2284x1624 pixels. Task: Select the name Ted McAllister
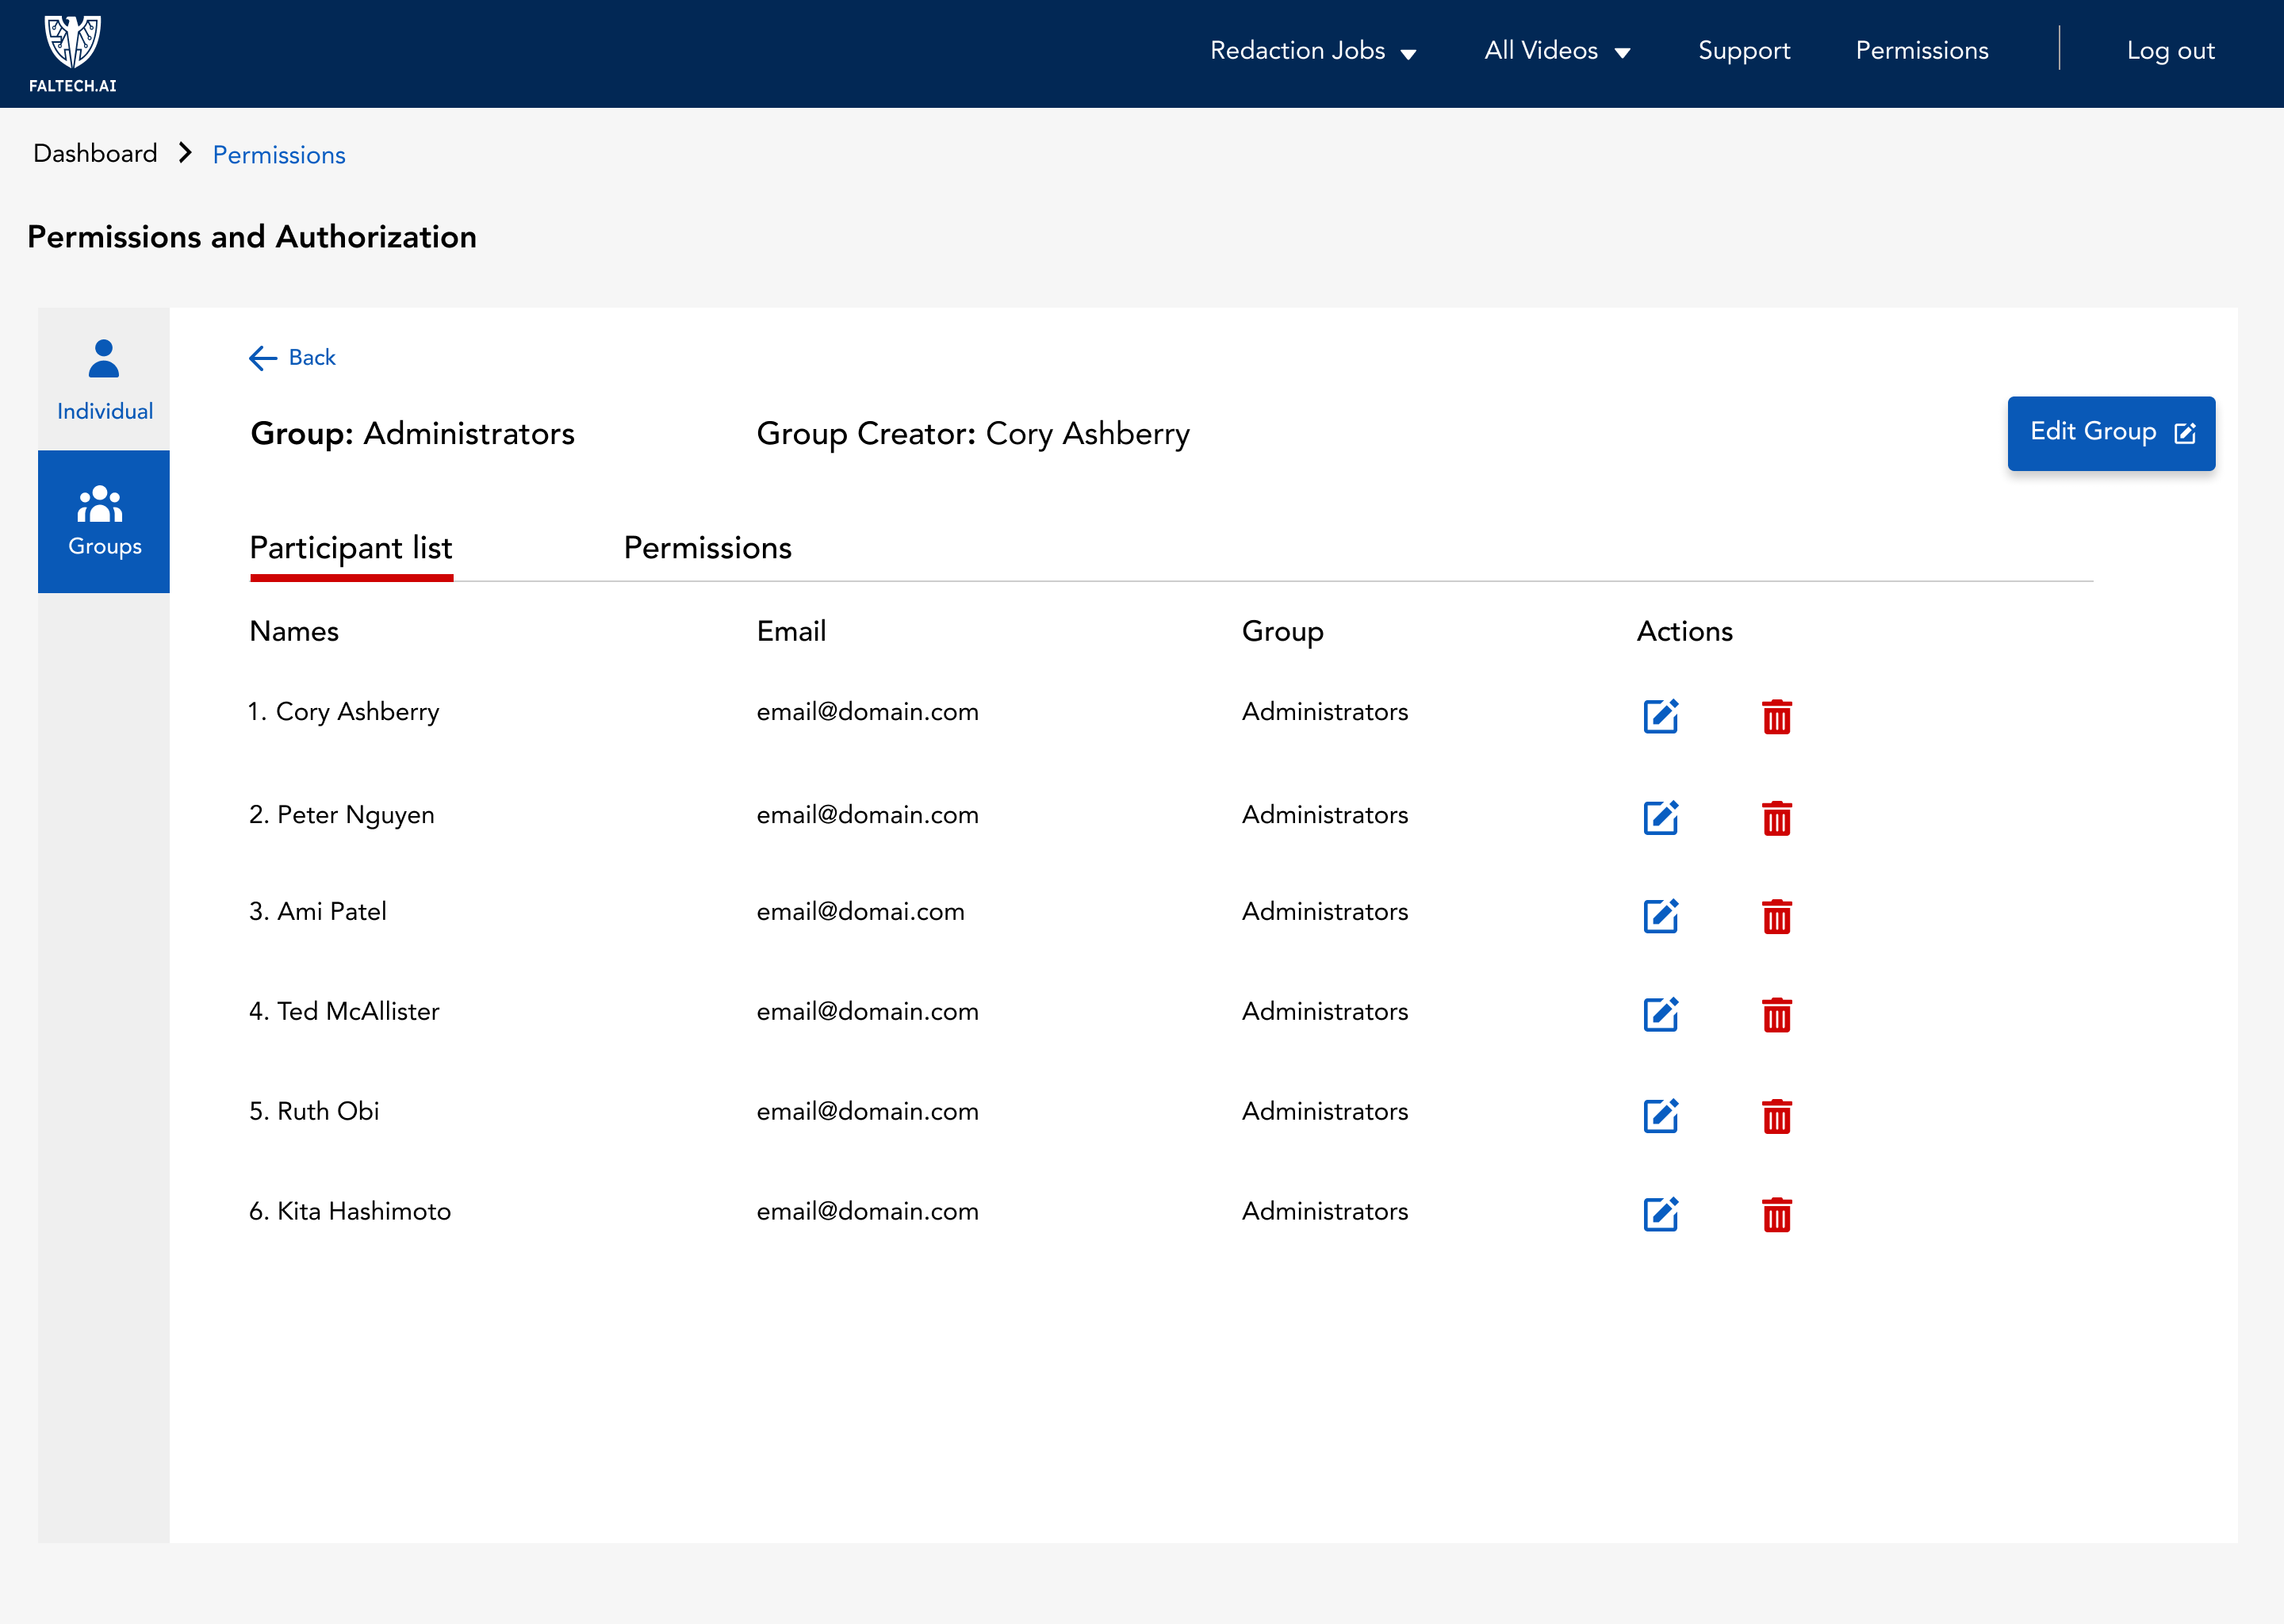(358, 1011)
